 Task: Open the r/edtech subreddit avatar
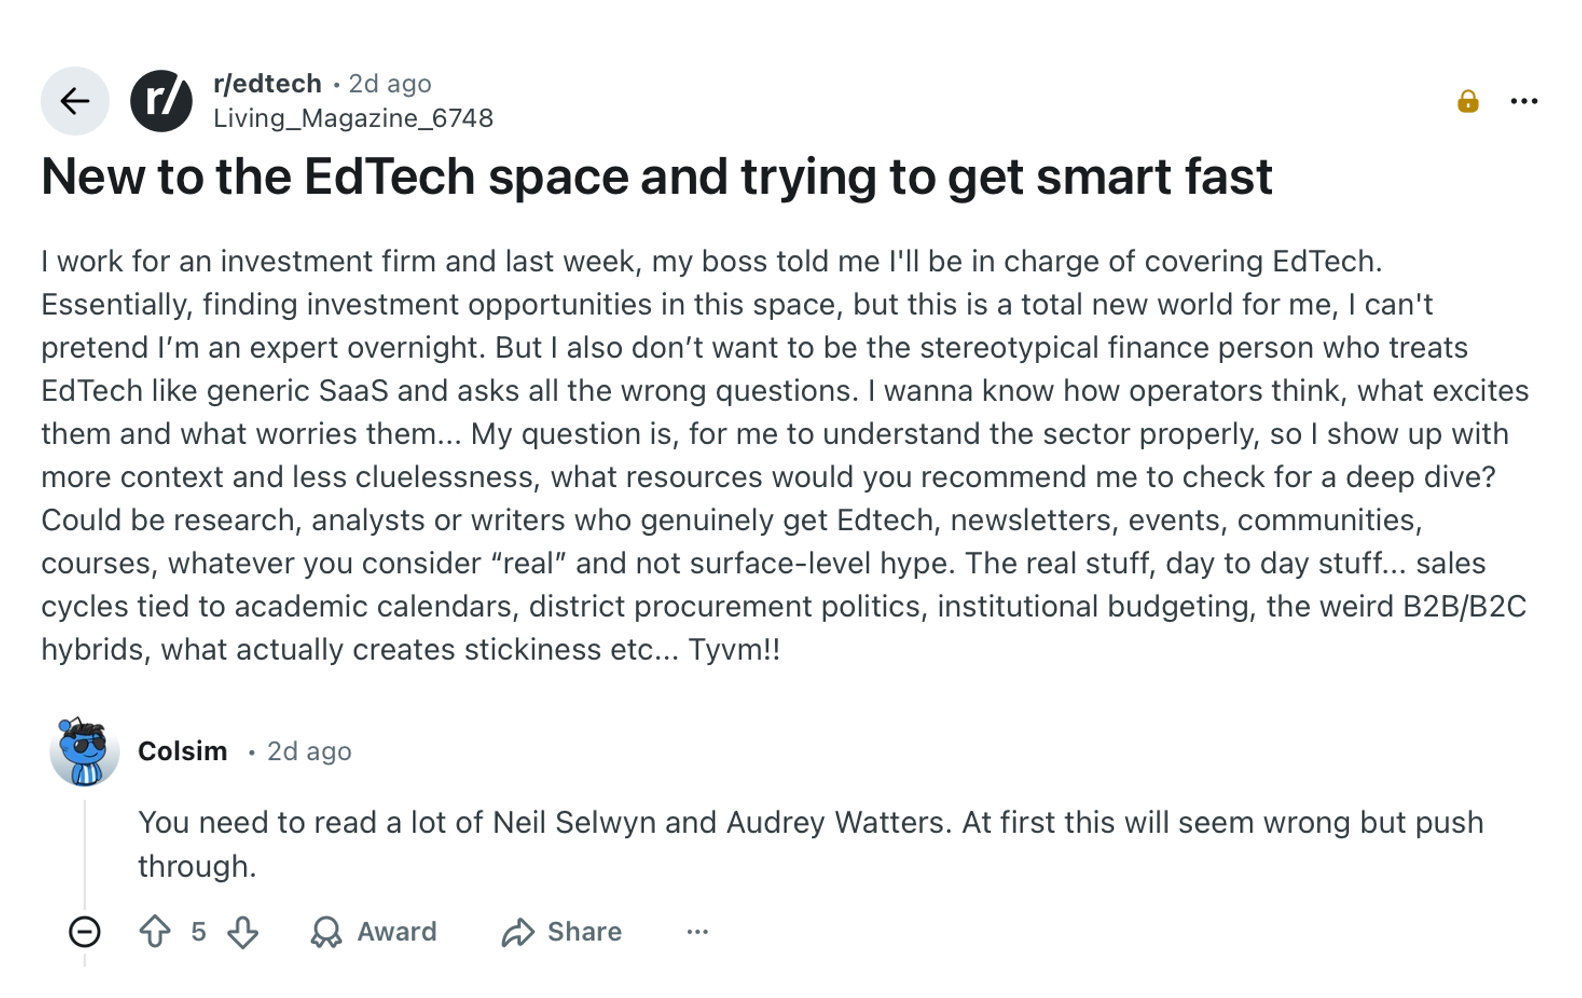point(161,101)
